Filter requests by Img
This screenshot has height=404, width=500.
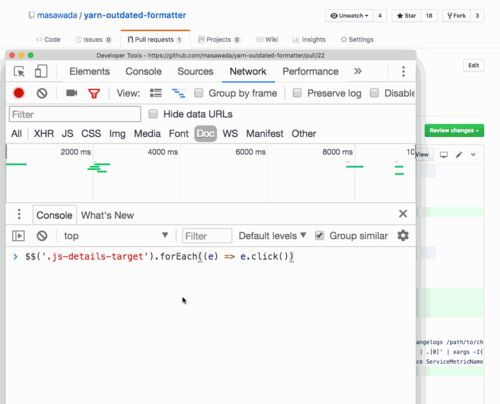117,134
